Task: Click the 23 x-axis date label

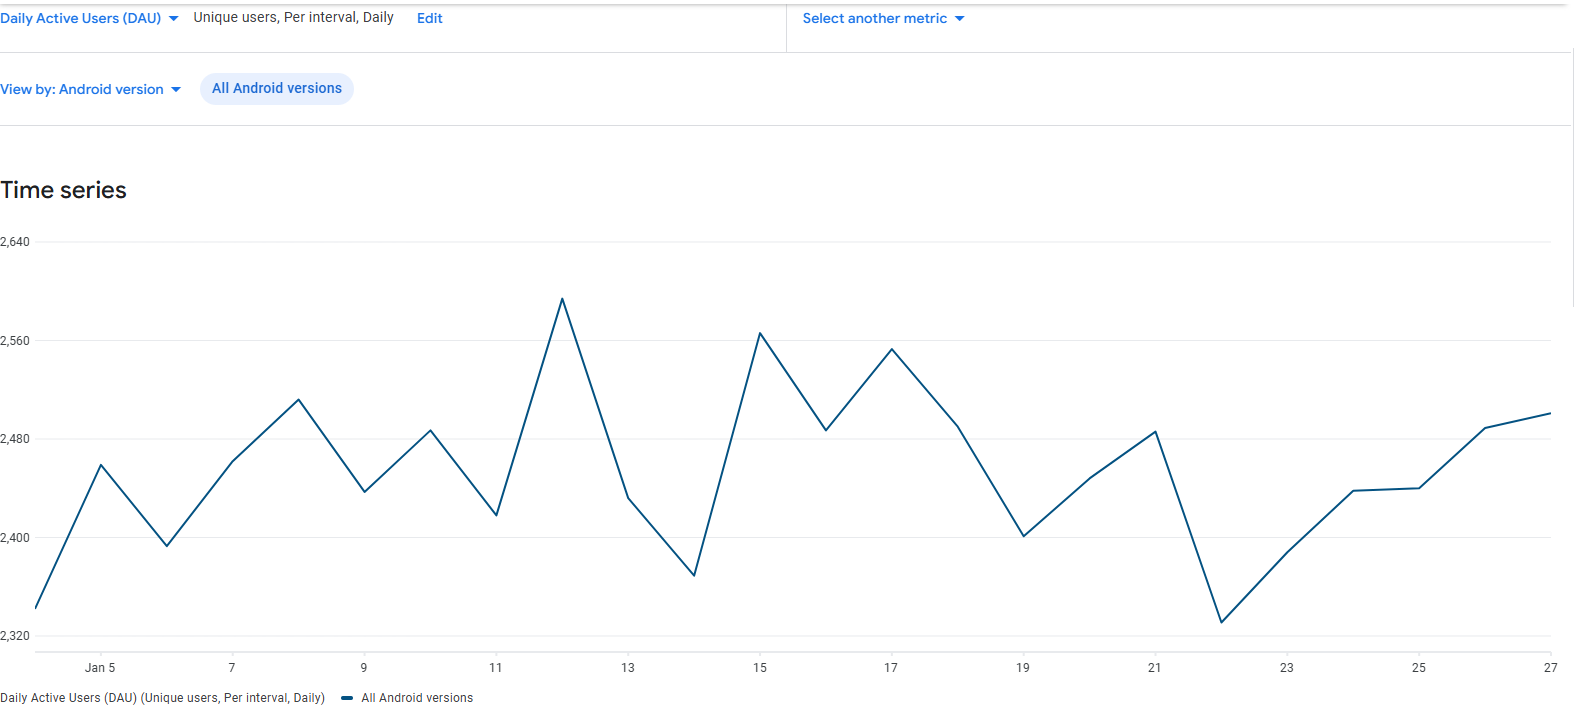Action: pyautogui.click(x=1287, y=668)
